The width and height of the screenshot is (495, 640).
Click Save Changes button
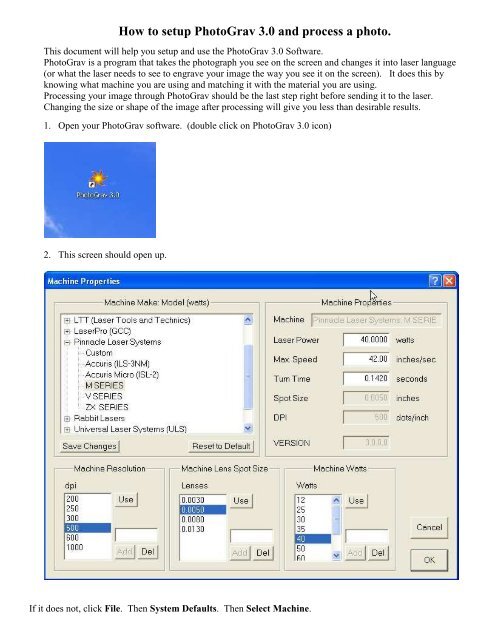[x=89, y=446]
